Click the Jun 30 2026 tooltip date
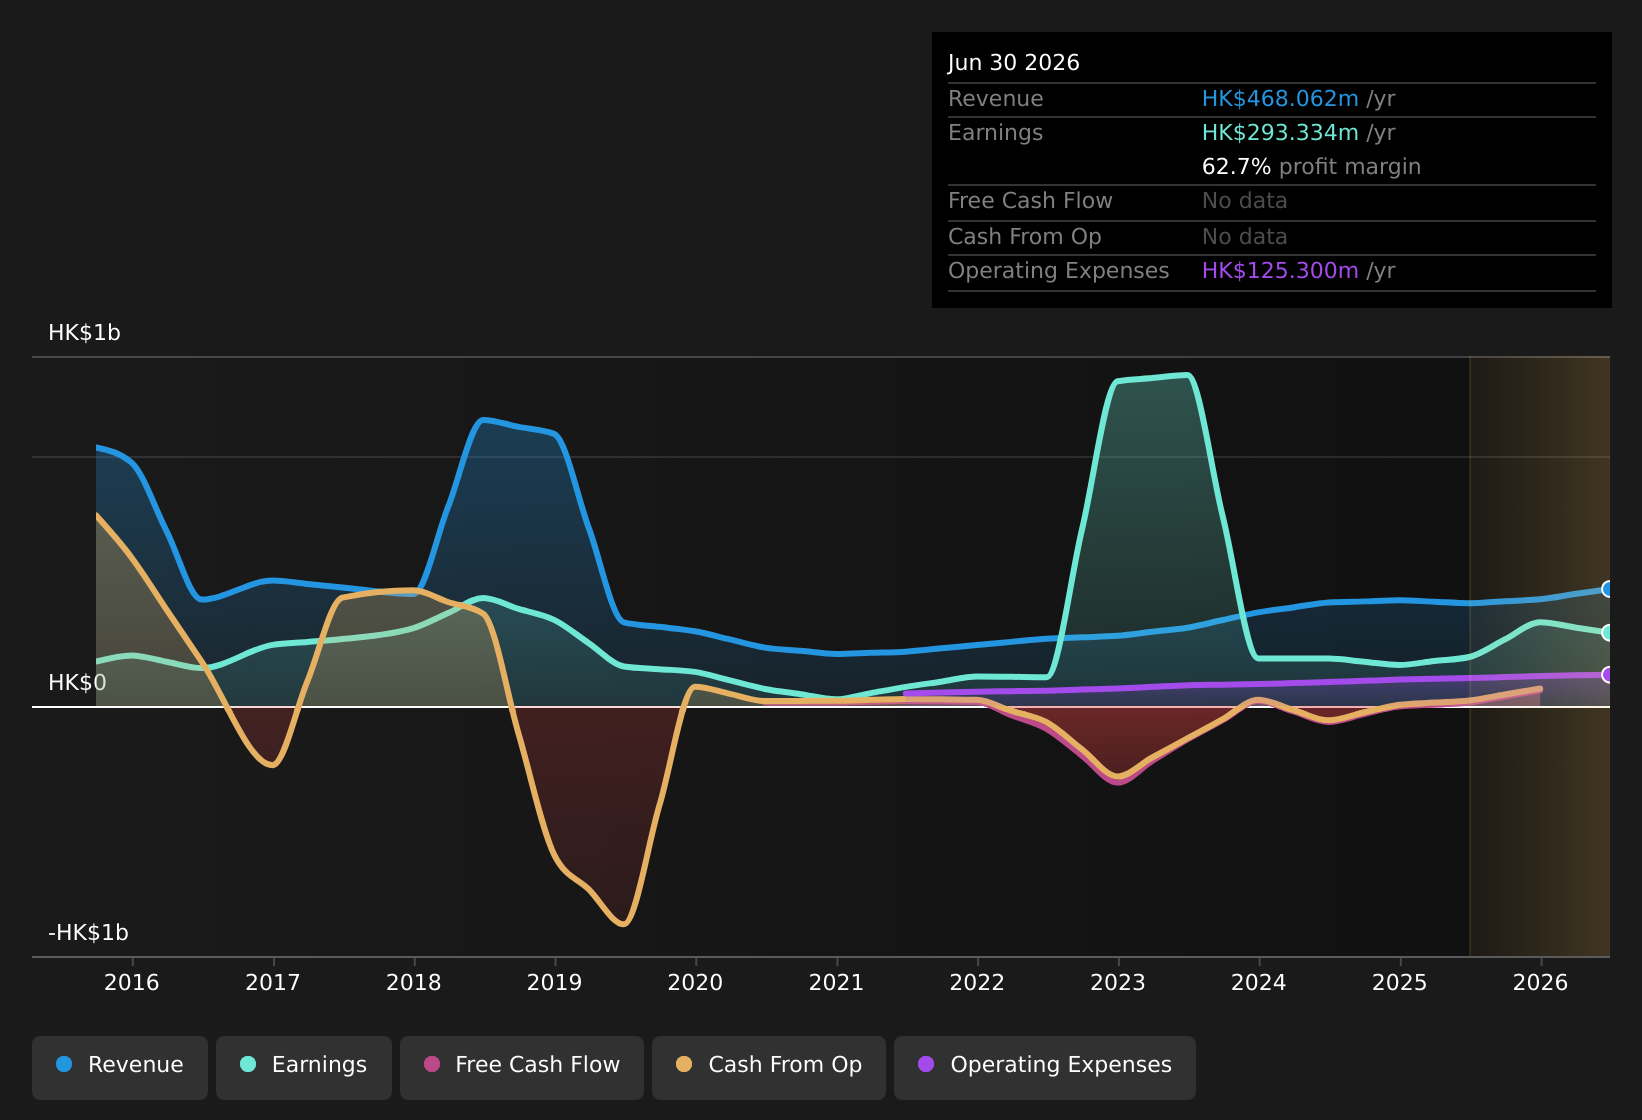 pyautogui.click(x=1014, y=63)
